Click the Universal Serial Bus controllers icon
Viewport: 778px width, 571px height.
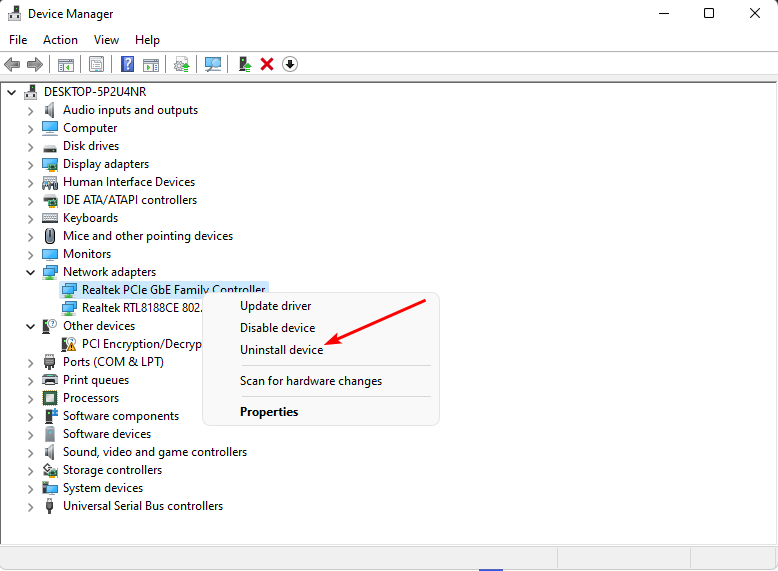pos(49,506)
